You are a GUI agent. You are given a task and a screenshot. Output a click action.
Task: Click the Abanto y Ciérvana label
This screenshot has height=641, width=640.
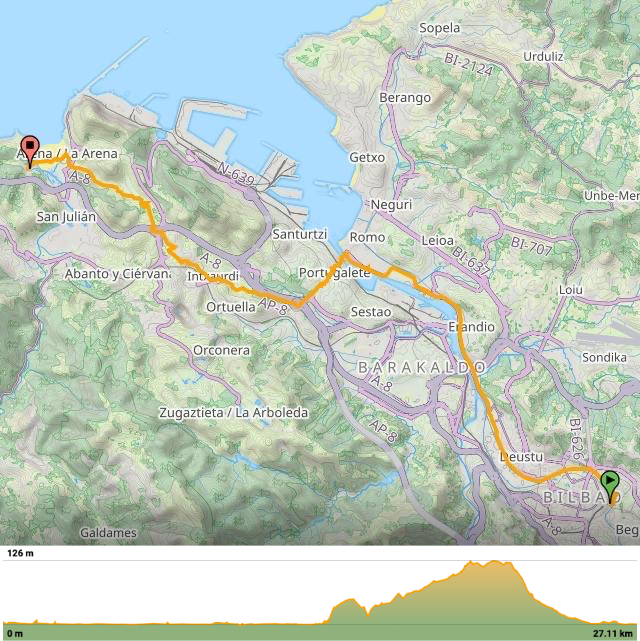(x=117, y=274)
